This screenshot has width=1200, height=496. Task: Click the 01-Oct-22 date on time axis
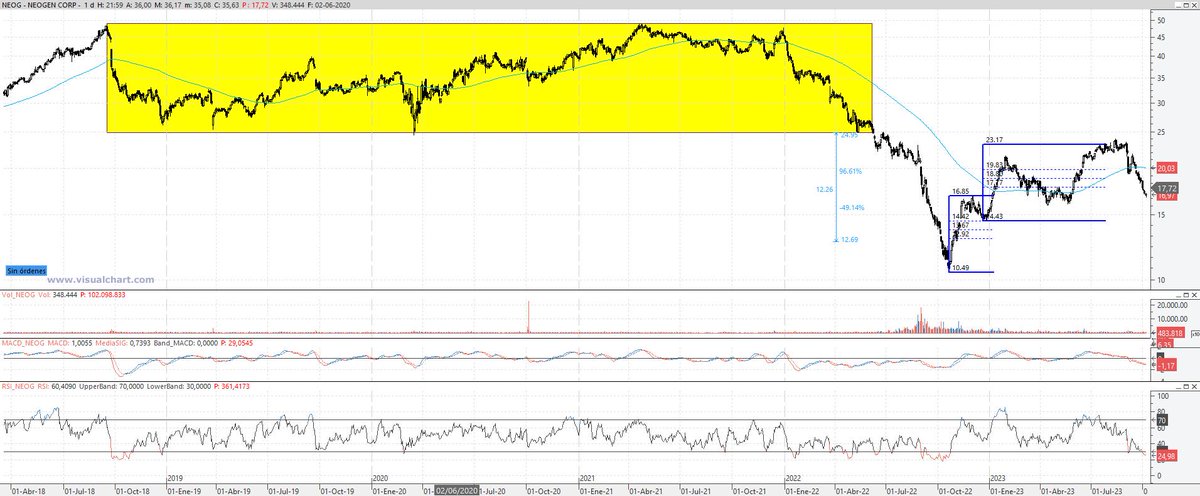tap(956, 491)
